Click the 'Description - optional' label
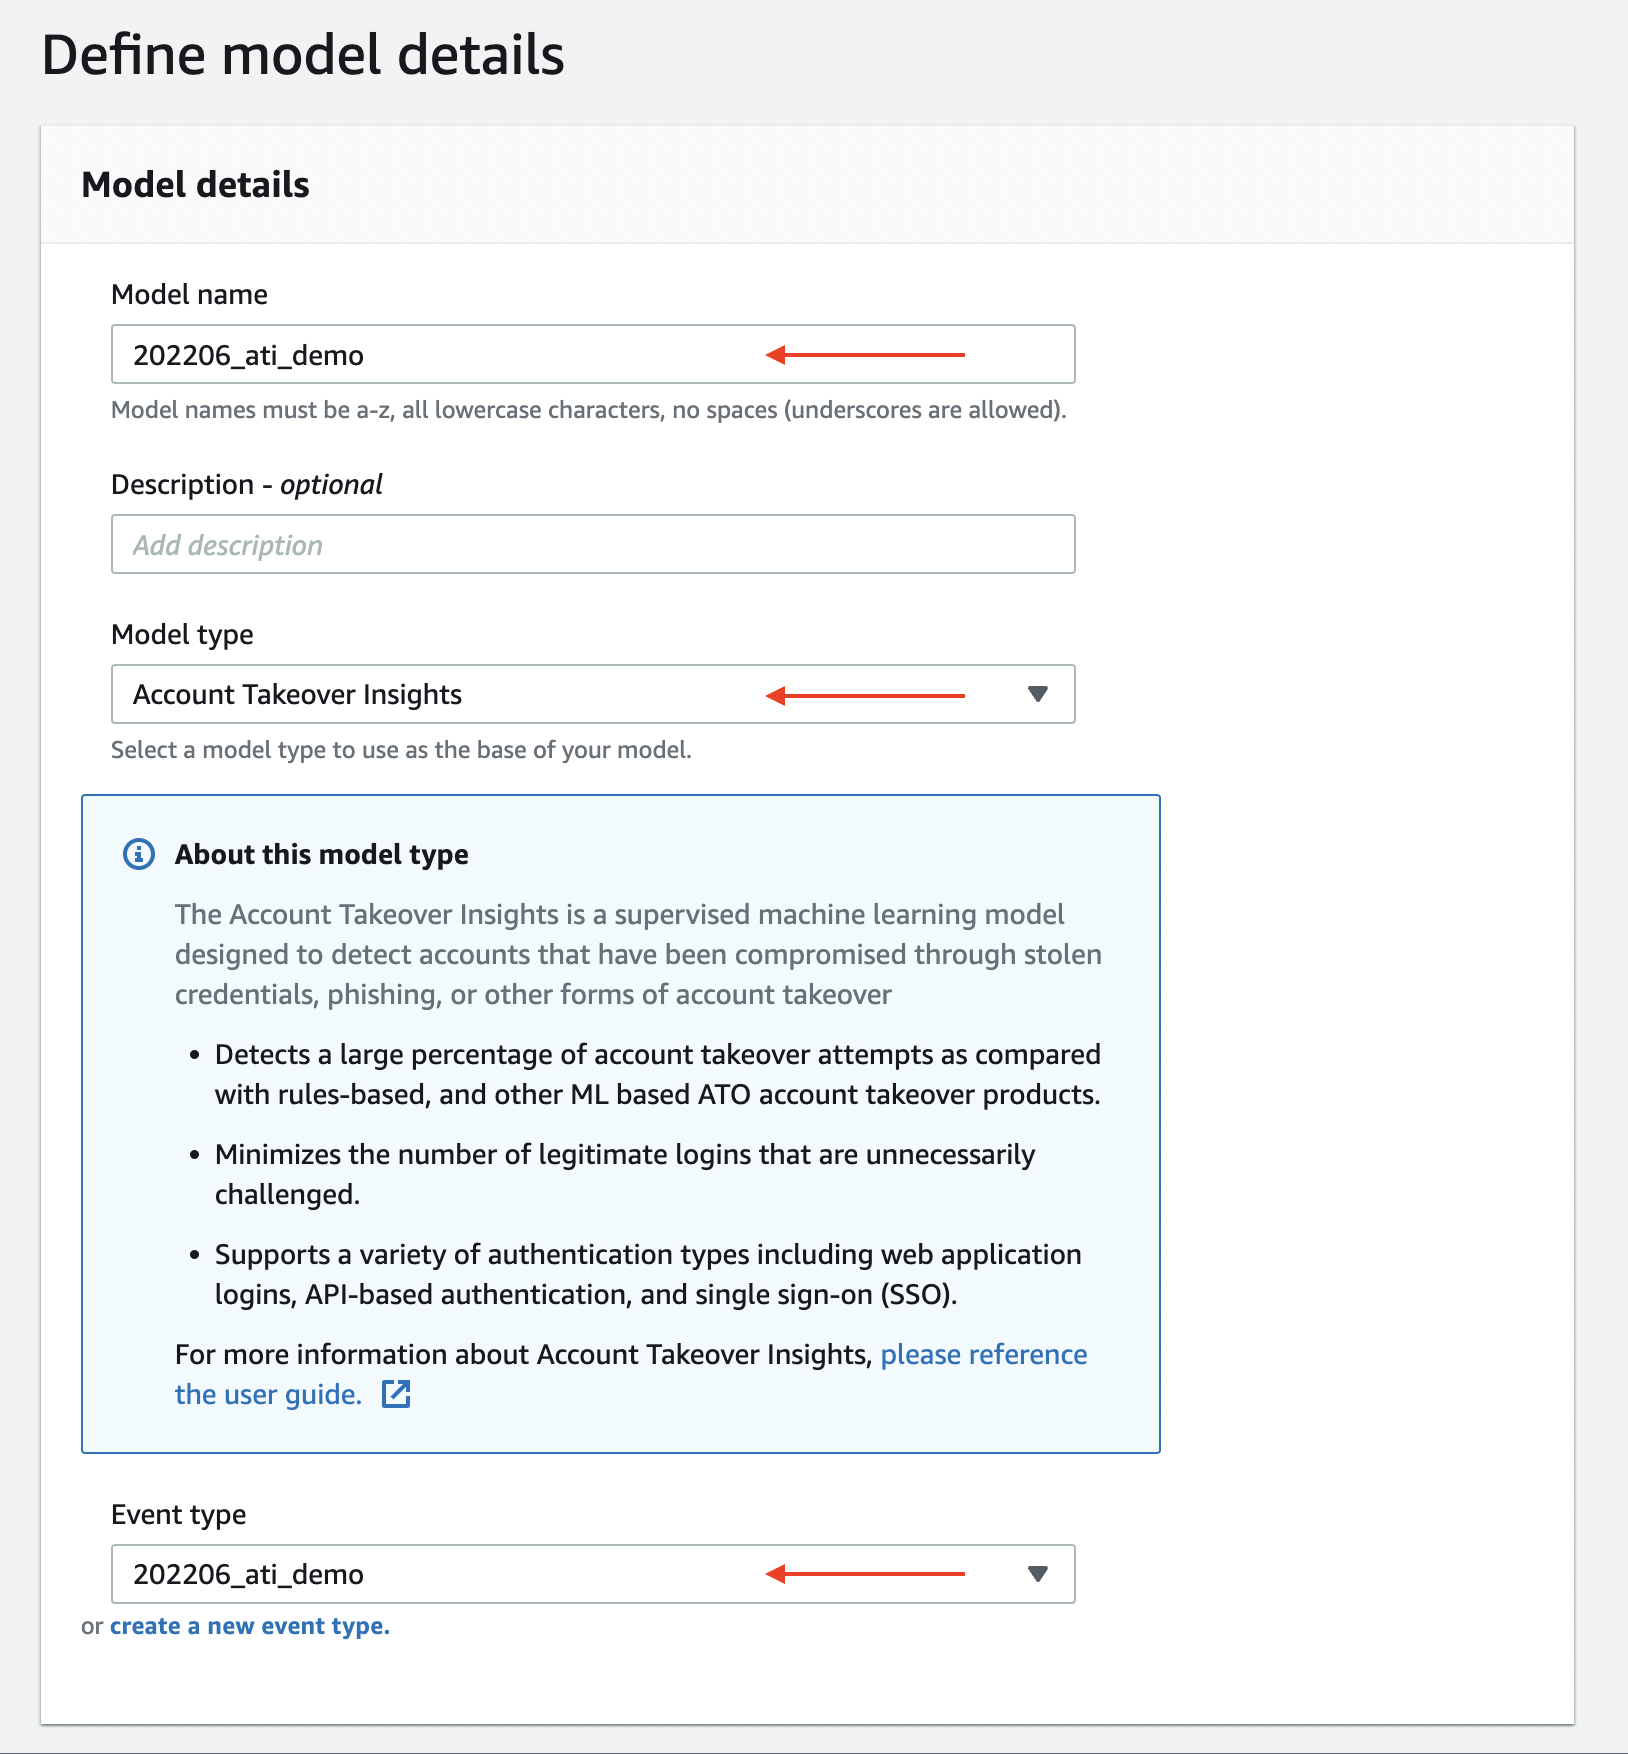 (x=246, y=485)
